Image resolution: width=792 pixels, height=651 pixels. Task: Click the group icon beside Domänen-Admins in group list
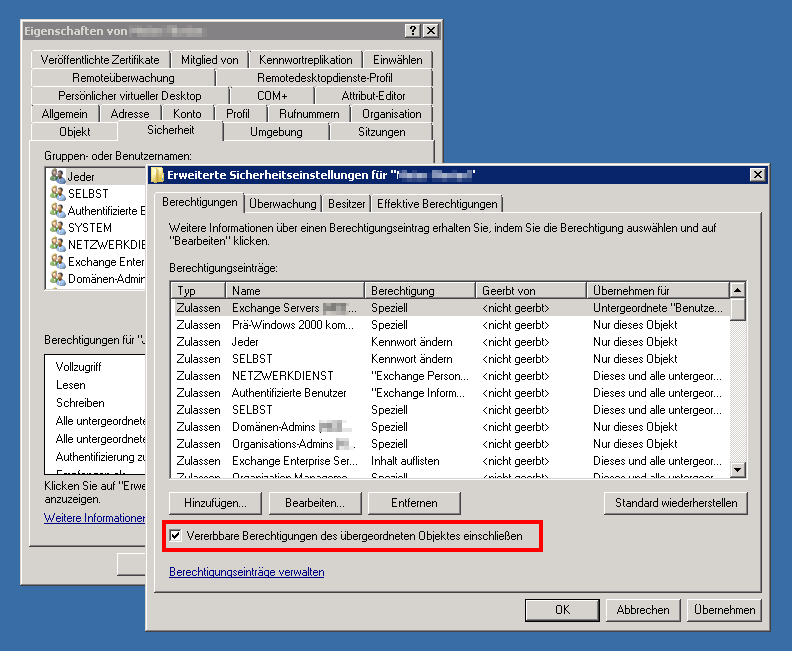pyautogui.click(x=58, y=278)
